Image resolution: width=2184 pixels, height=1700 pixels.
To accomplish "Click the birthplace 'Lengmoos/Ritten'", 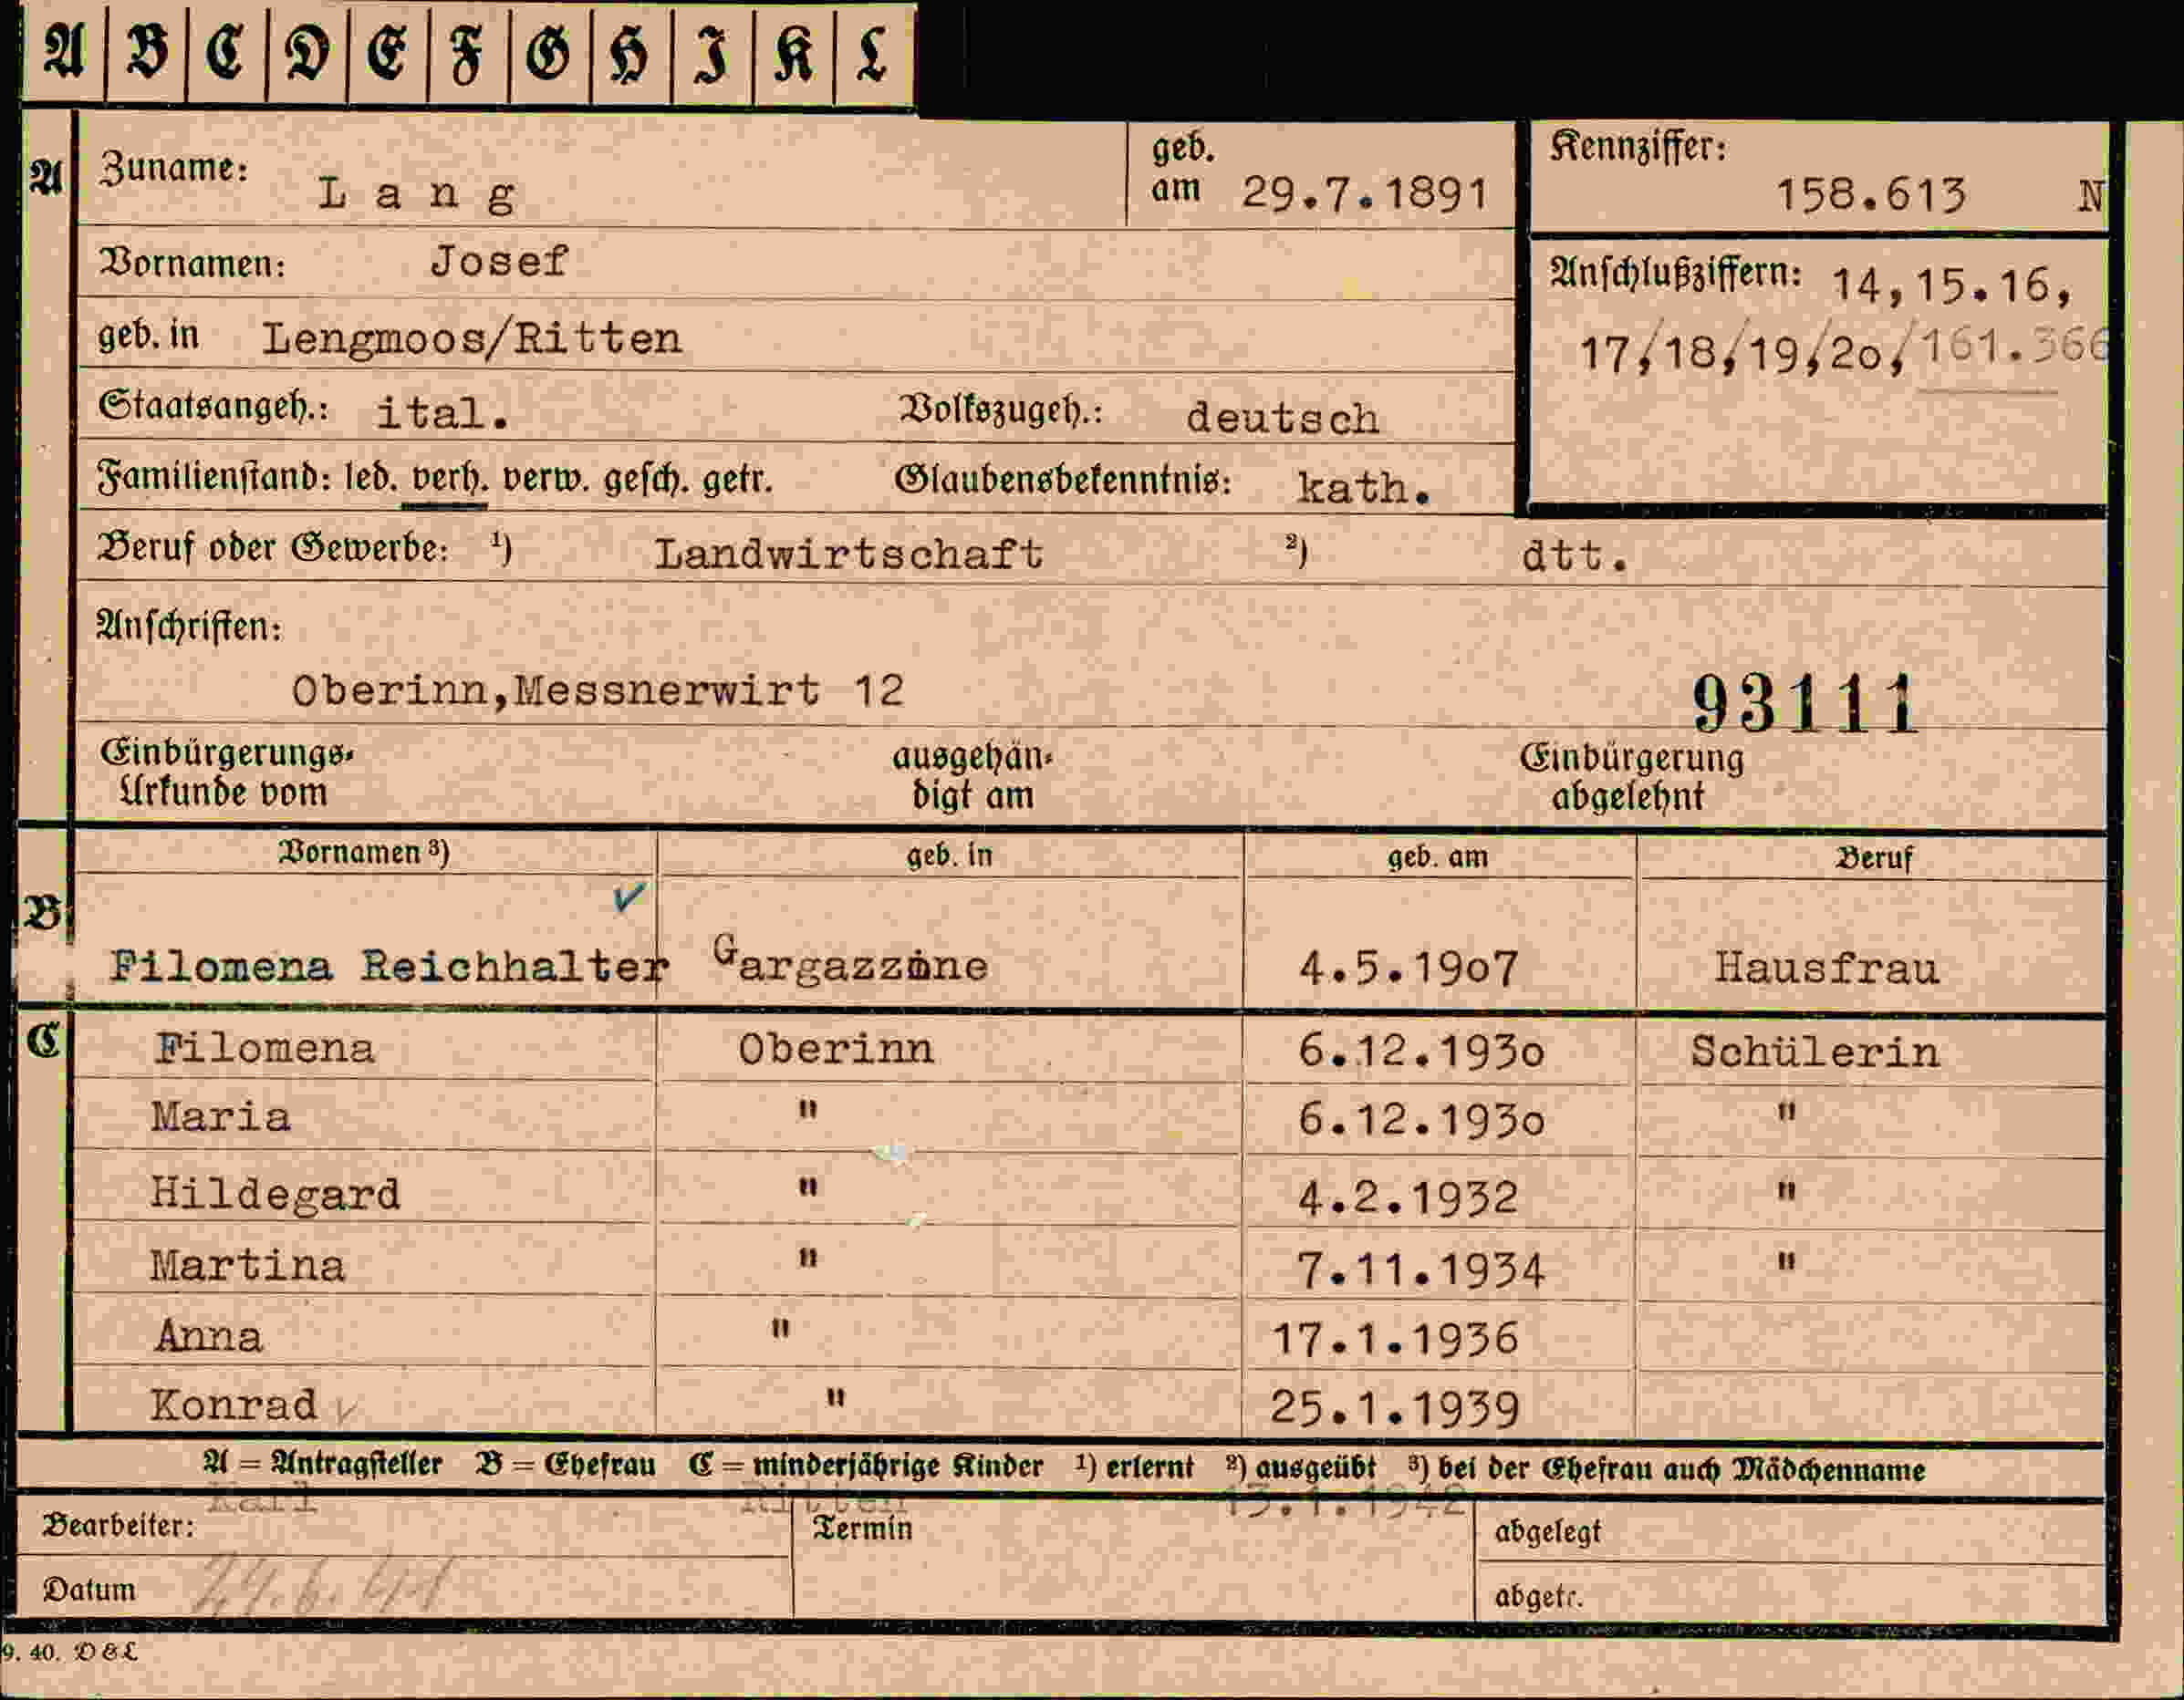I will 472,339.
